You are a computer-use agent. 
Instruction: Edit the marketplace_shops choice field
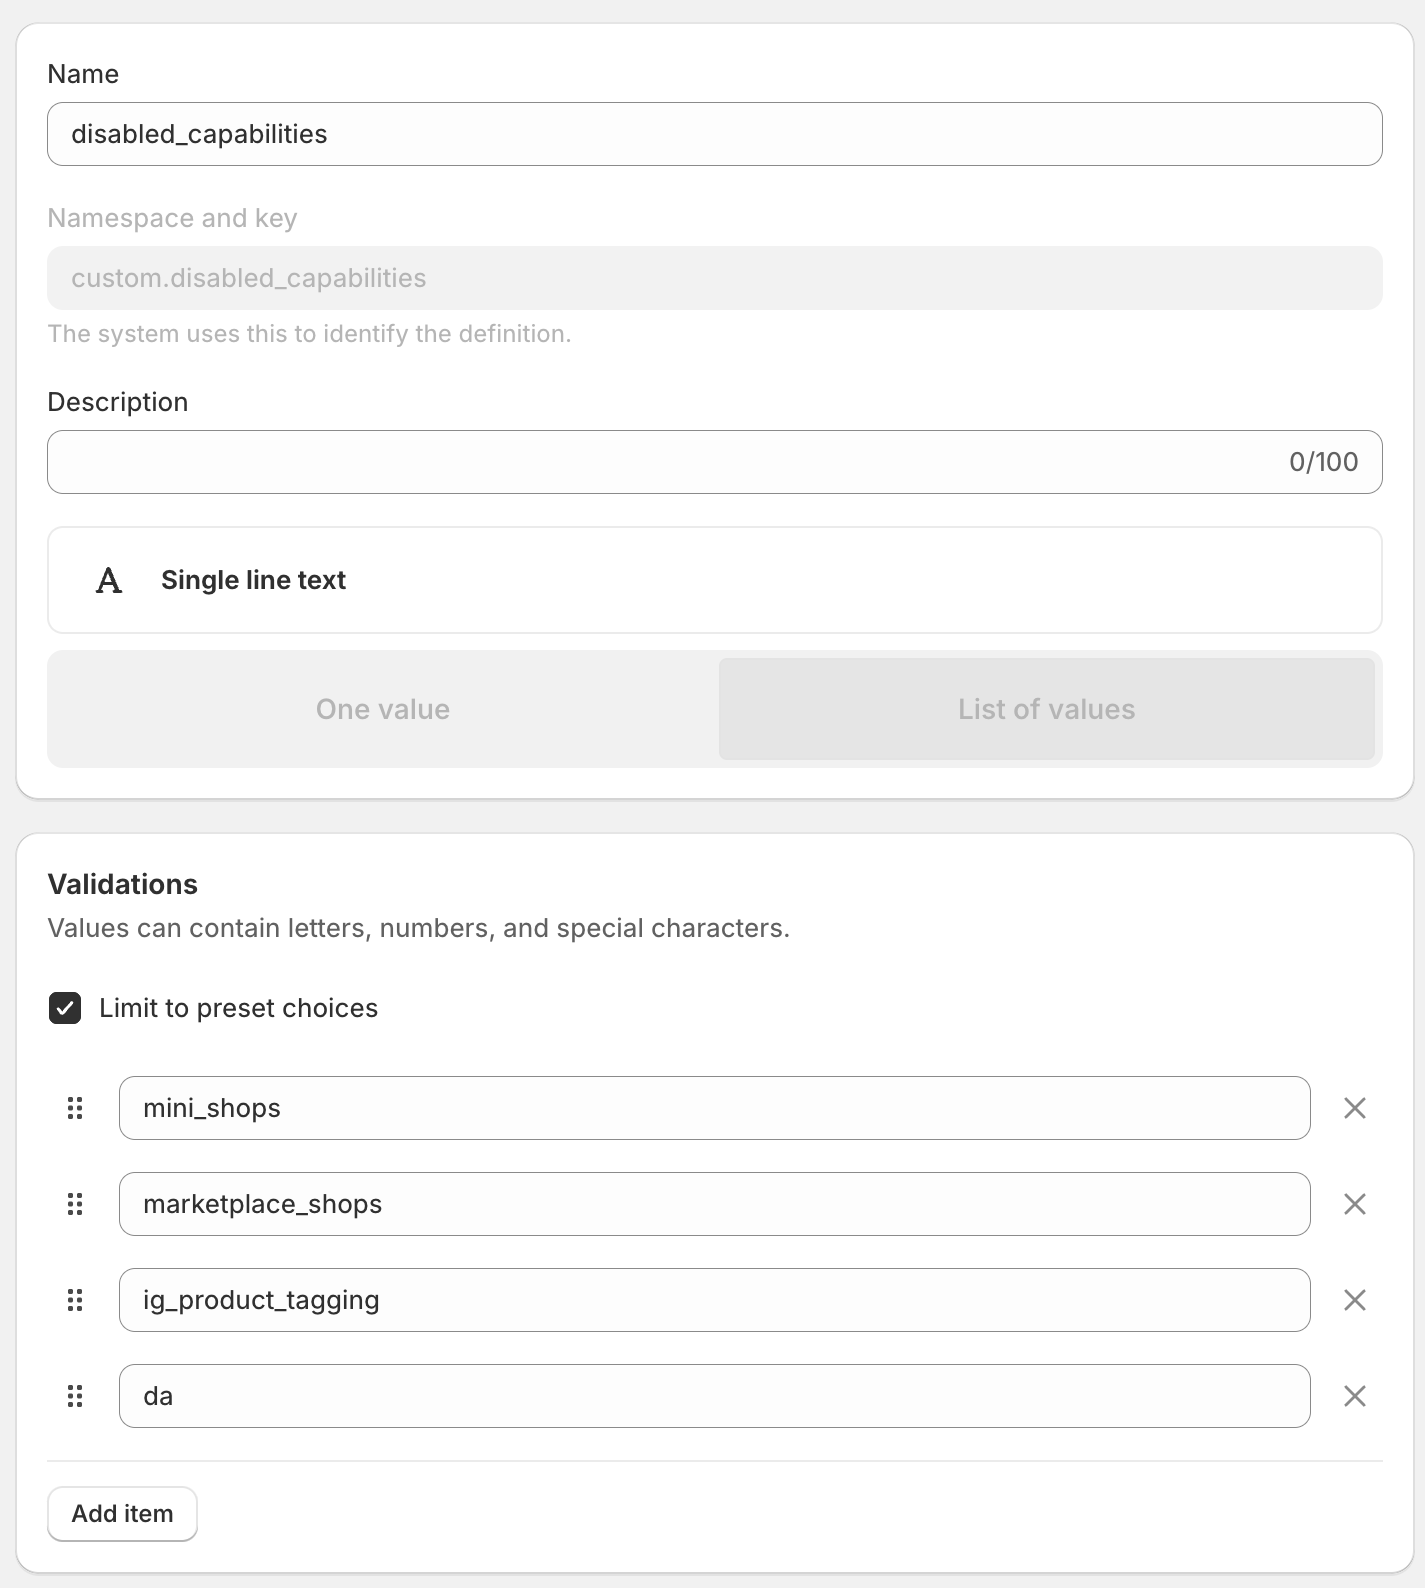[x=715, y=1204]
